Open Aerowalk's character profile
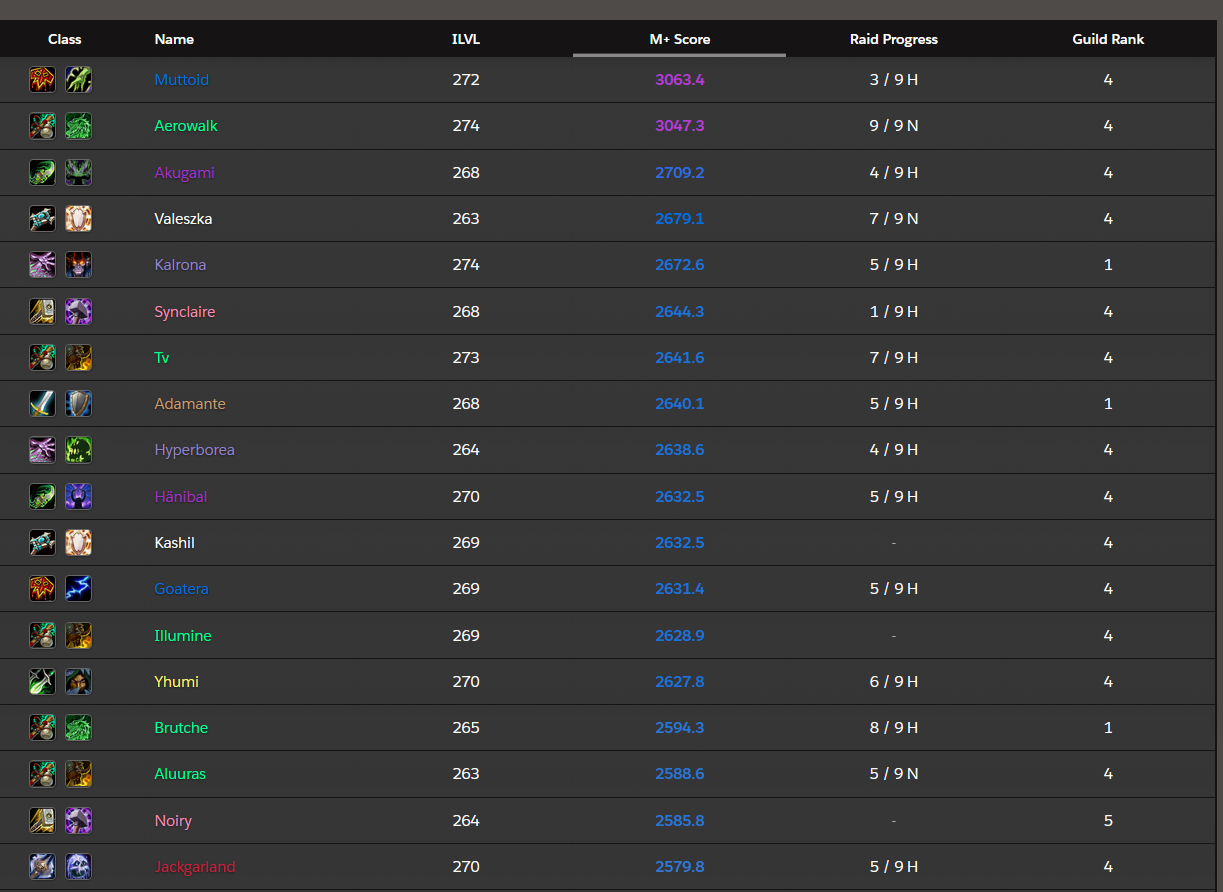The height and width of the screenshot is (892, 1223). (186, 126)
